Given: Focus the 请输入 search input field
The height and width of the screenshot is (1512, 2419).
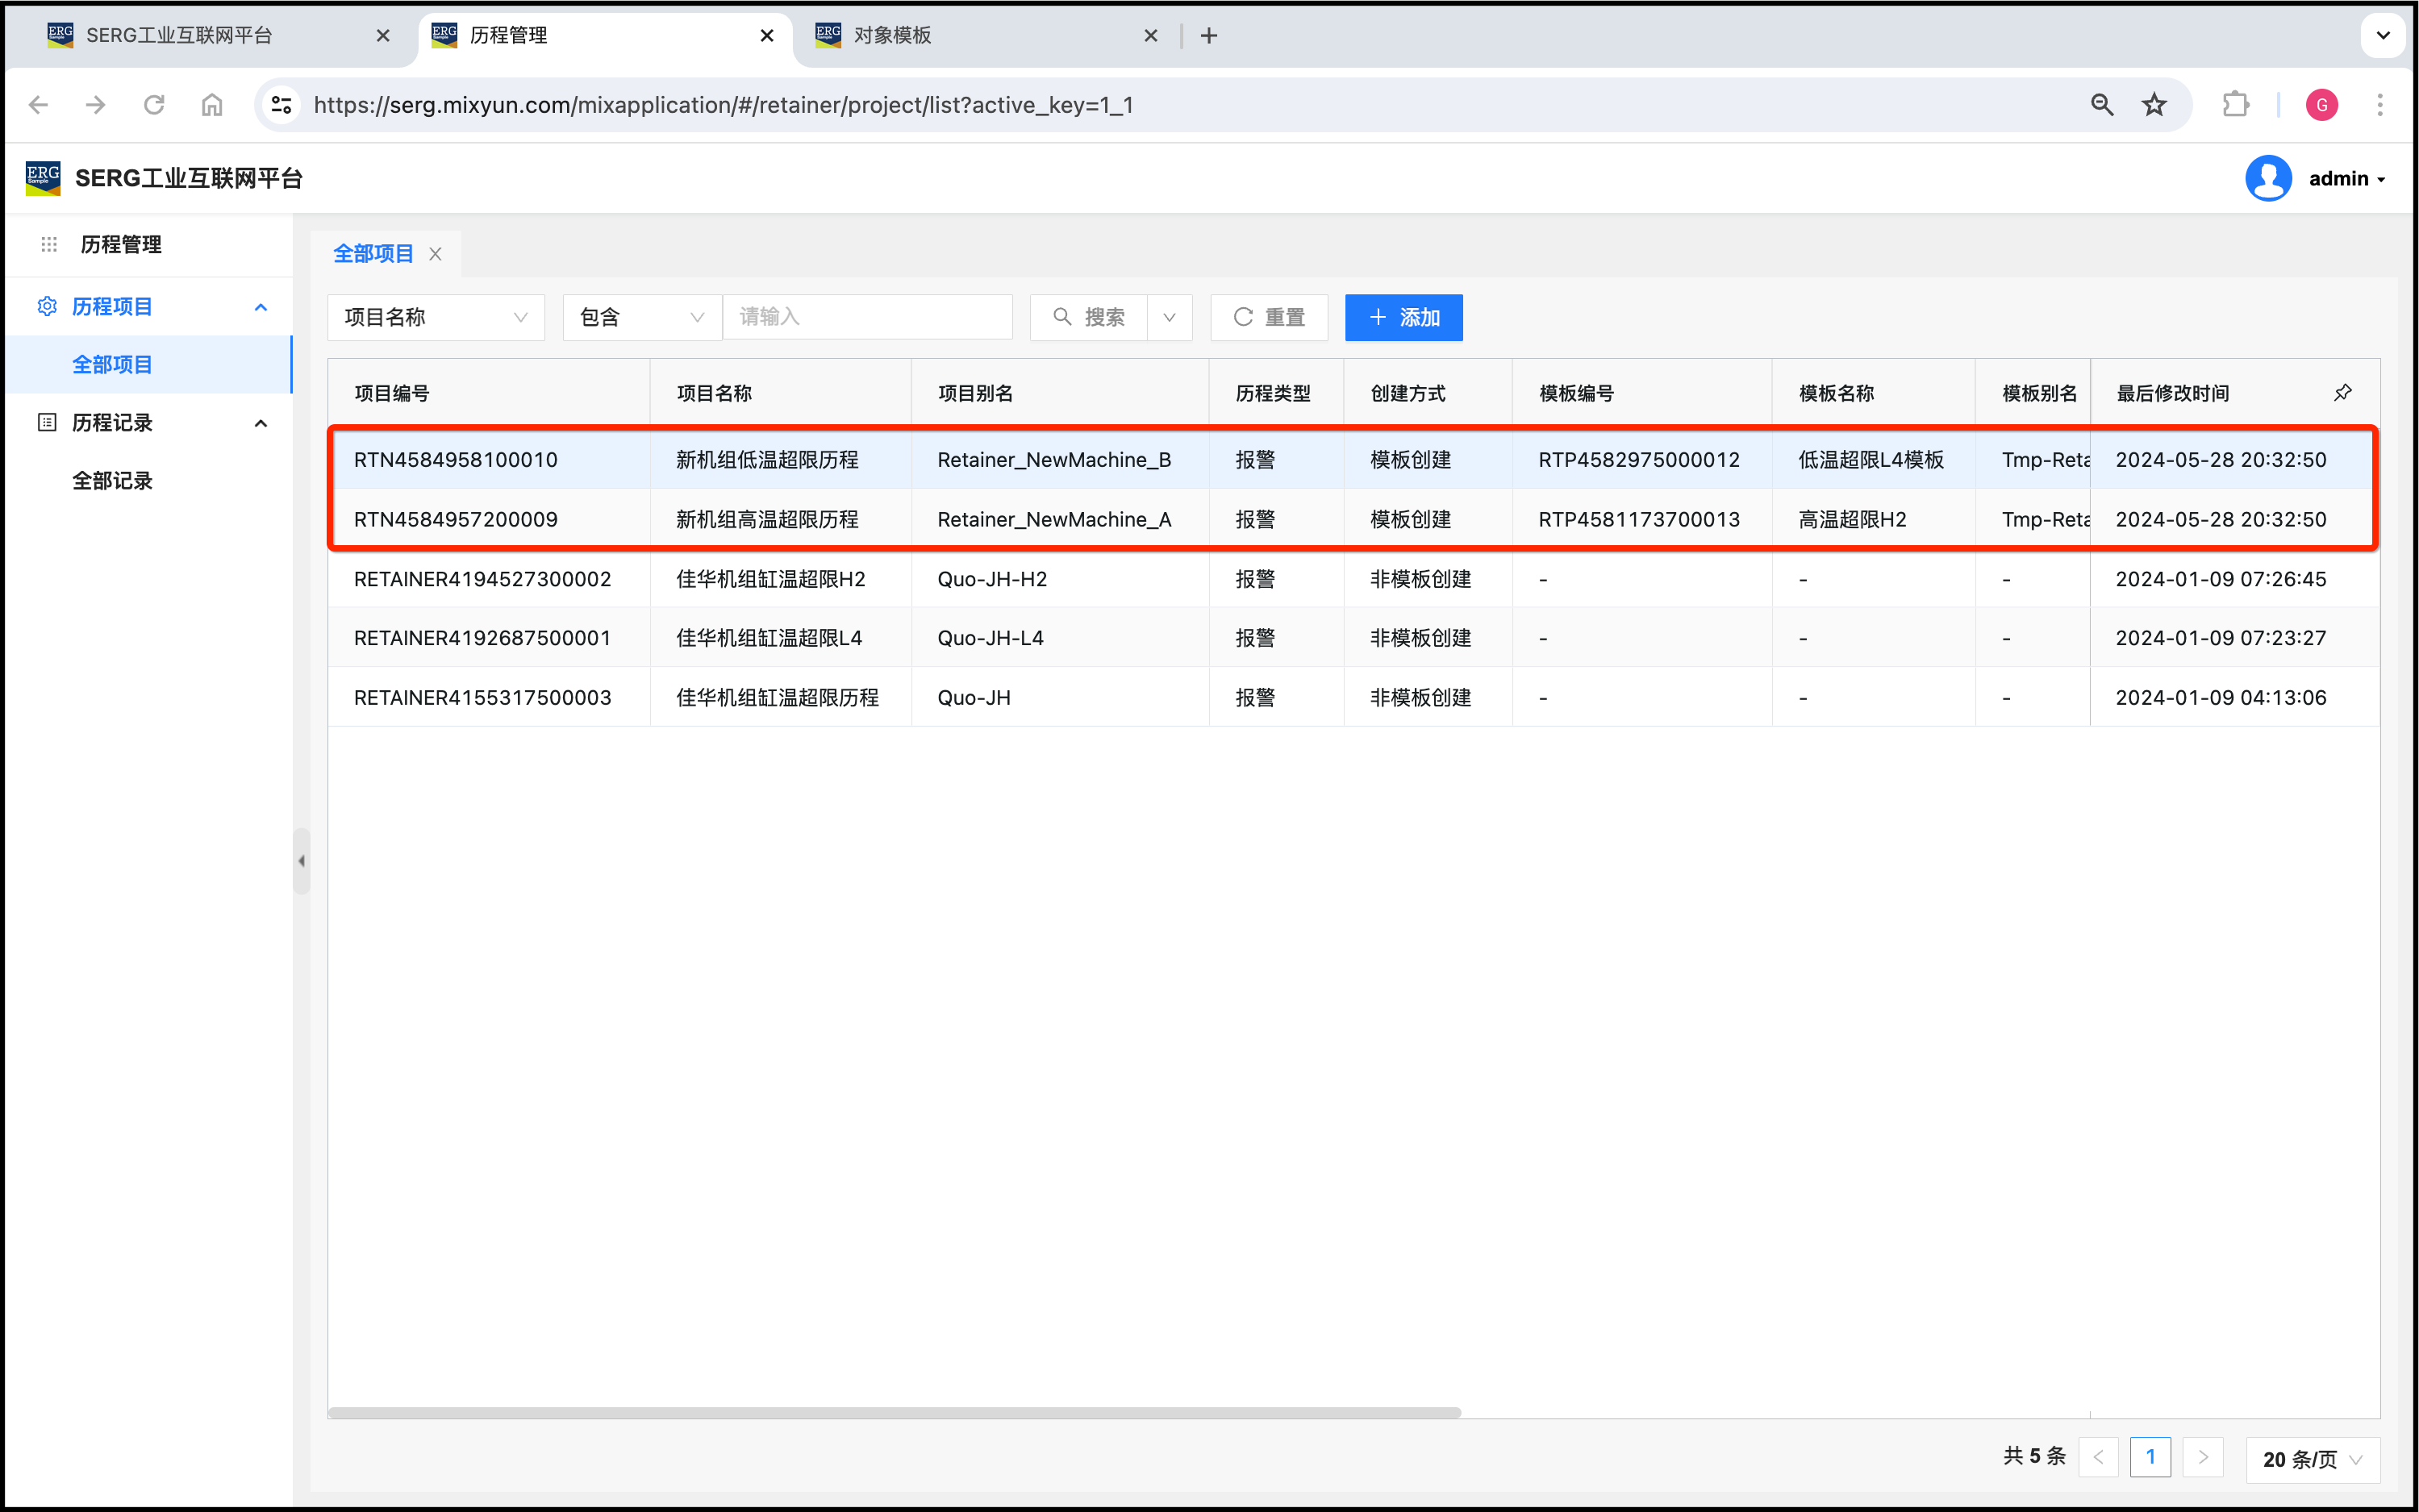Looking at the screenshot, I should pyautogui.click(x=867, y=318).
